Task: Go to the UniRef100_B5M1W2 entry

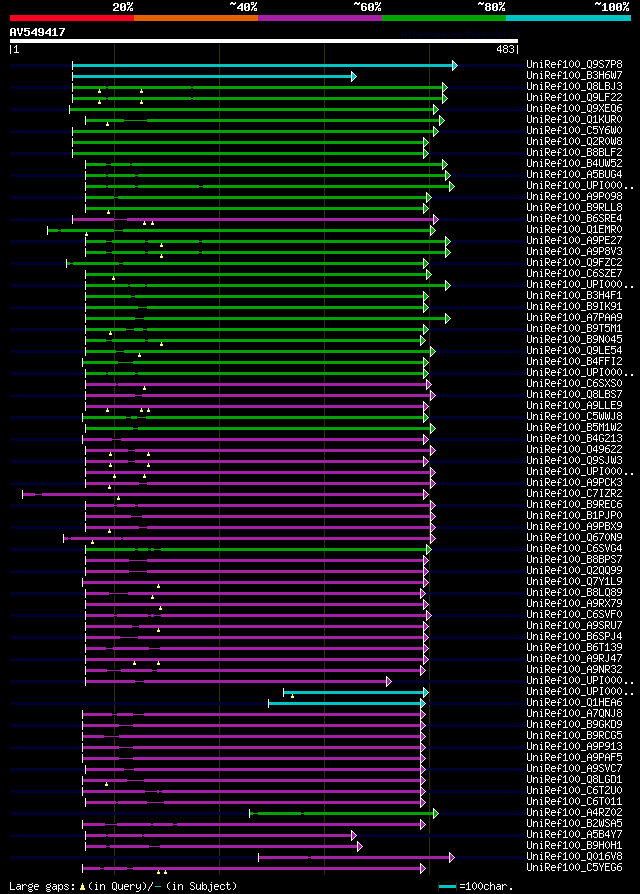Action: 574,427
